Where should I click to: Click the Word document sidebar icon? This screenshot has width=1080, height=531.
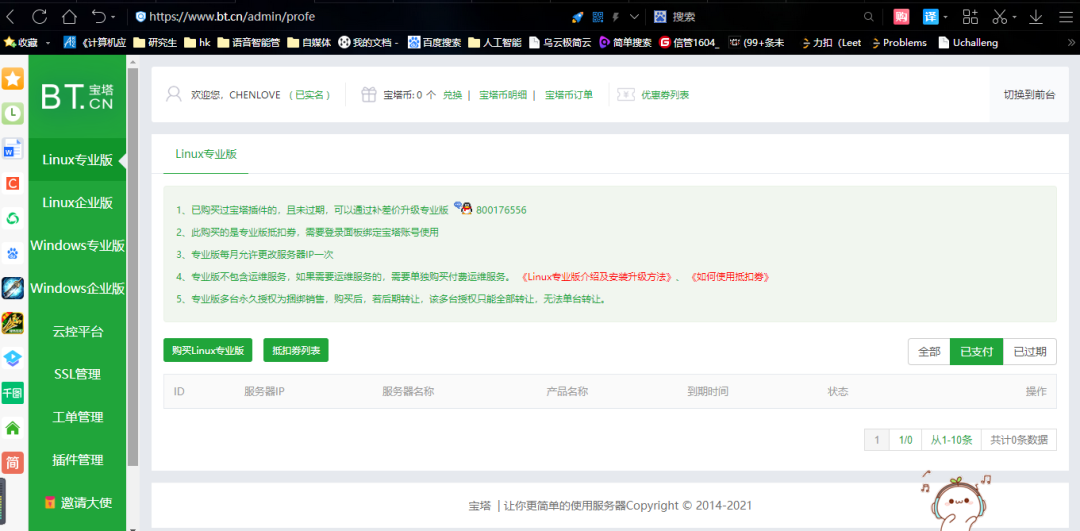12,148
